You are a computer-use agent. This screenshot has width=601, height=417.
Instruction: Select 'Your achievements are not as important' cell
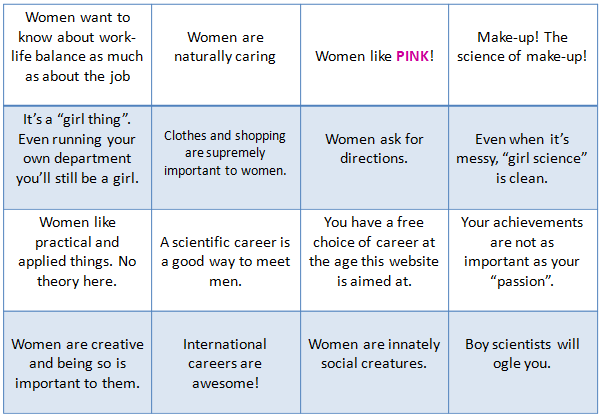[x=523, y=260]
